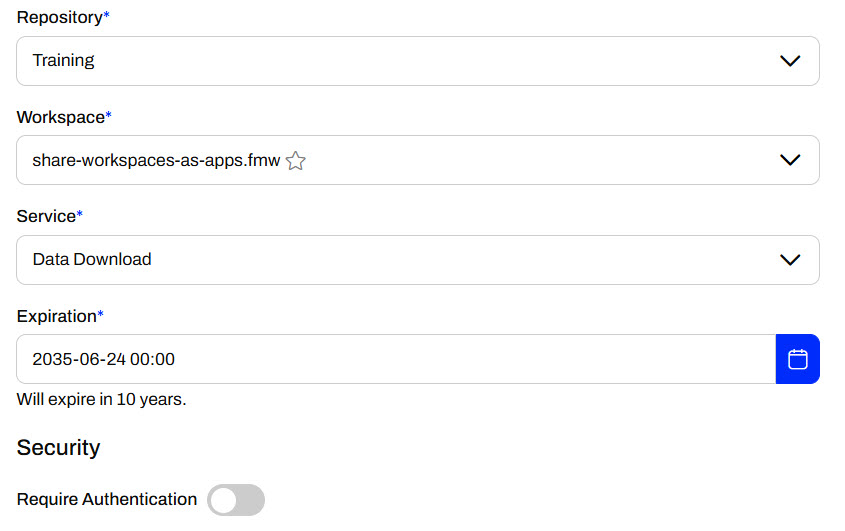Click the required asterisk beside Repository
This screenshot has width=845, height=531.
(107, 17)
